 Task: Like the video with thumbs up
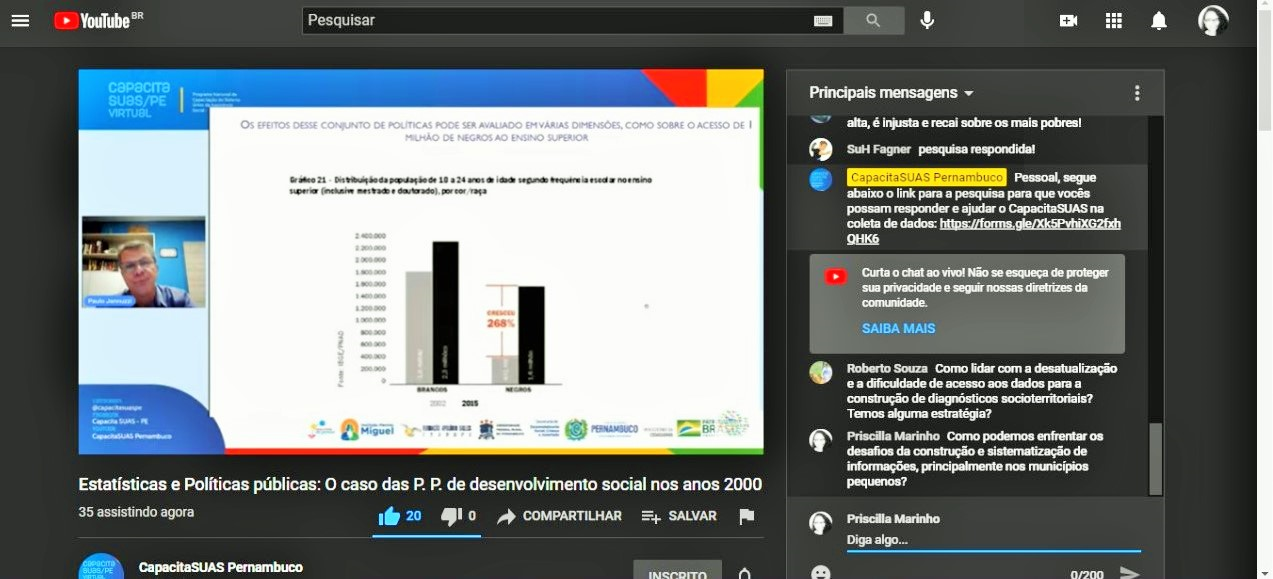[390, 516]
